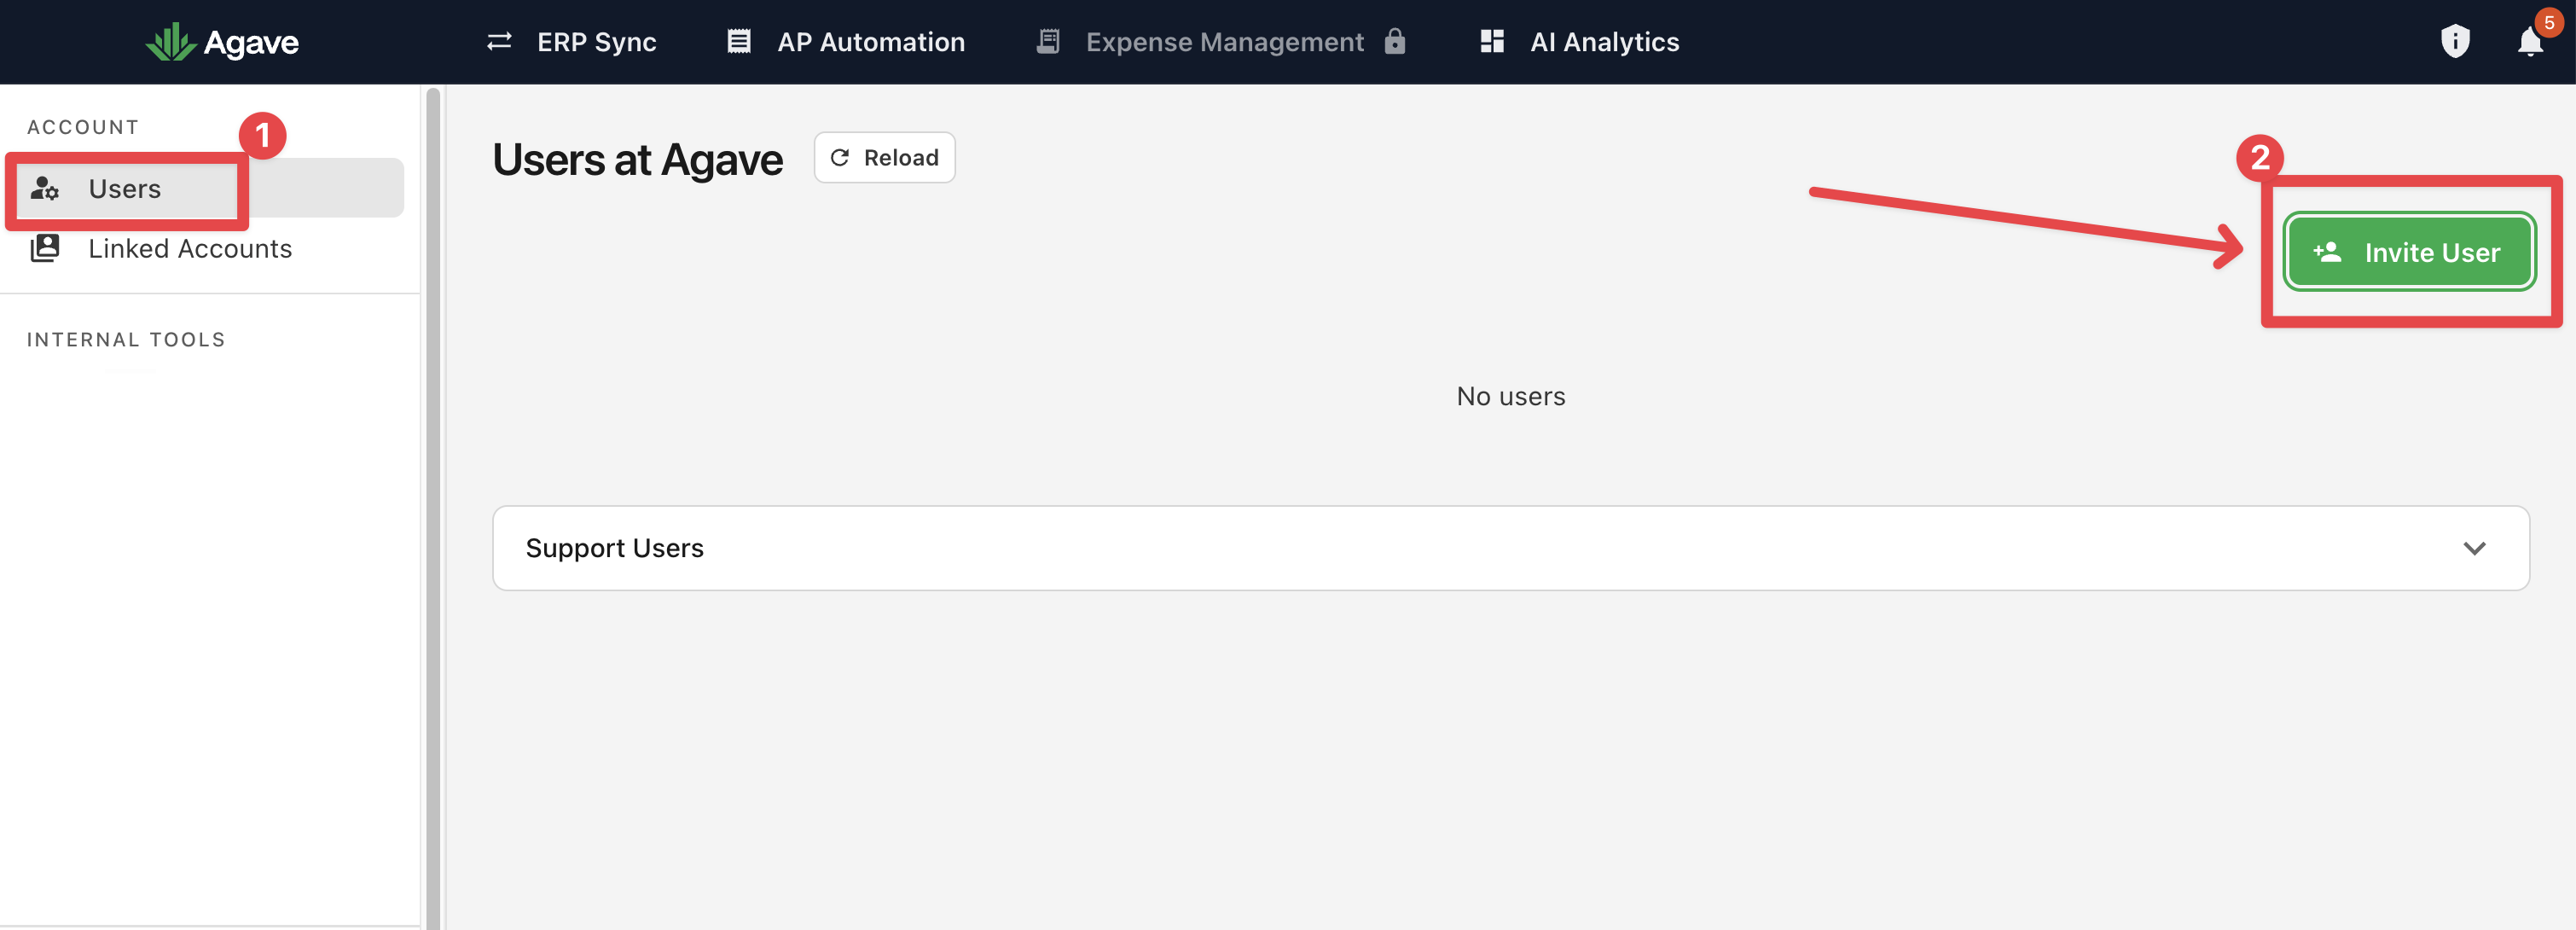Expand the Support Users section
This screenshot has width=2576, height=930.
pos(1510,548)
